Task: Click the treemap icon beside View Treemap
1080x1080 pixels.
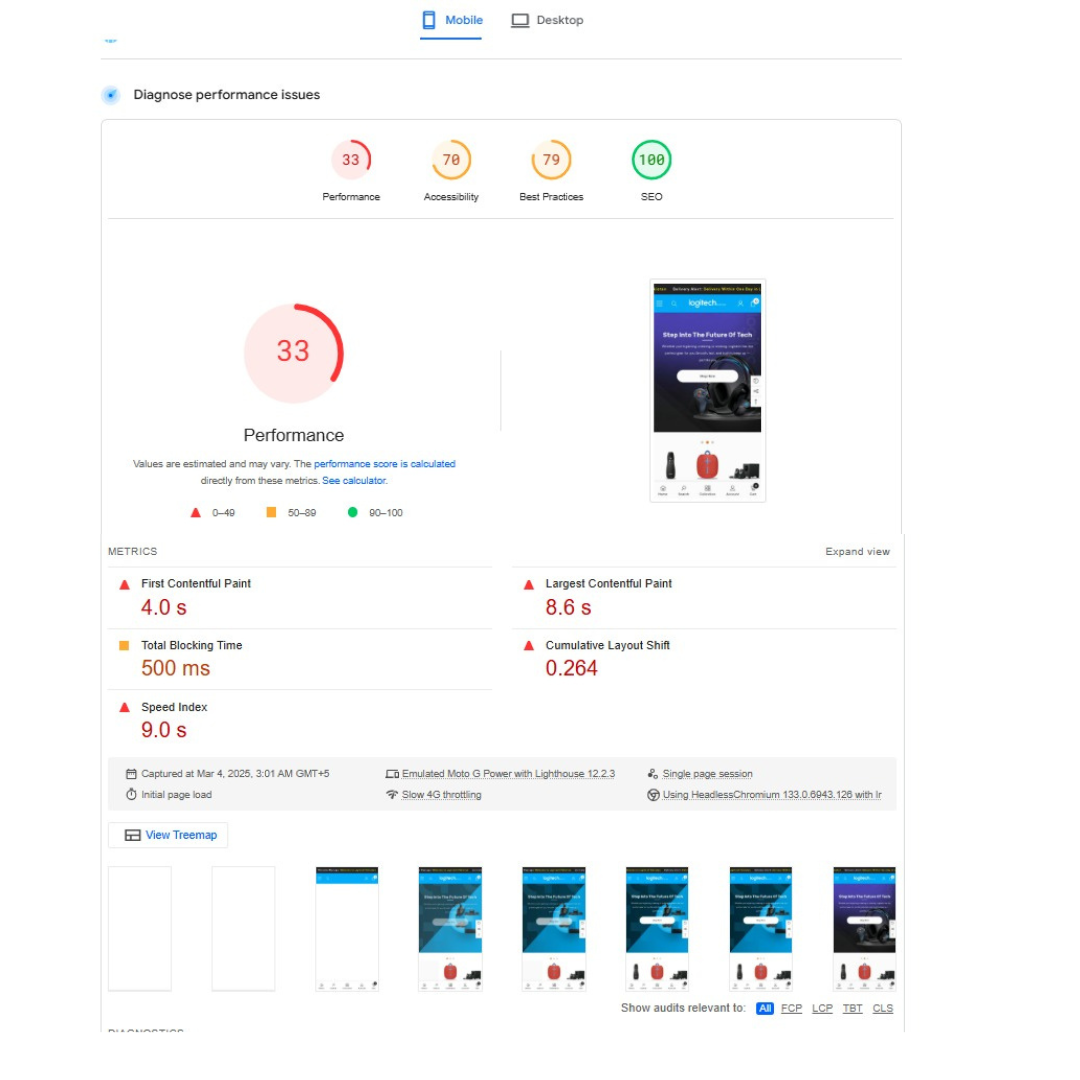Action: tap(132, 835)
